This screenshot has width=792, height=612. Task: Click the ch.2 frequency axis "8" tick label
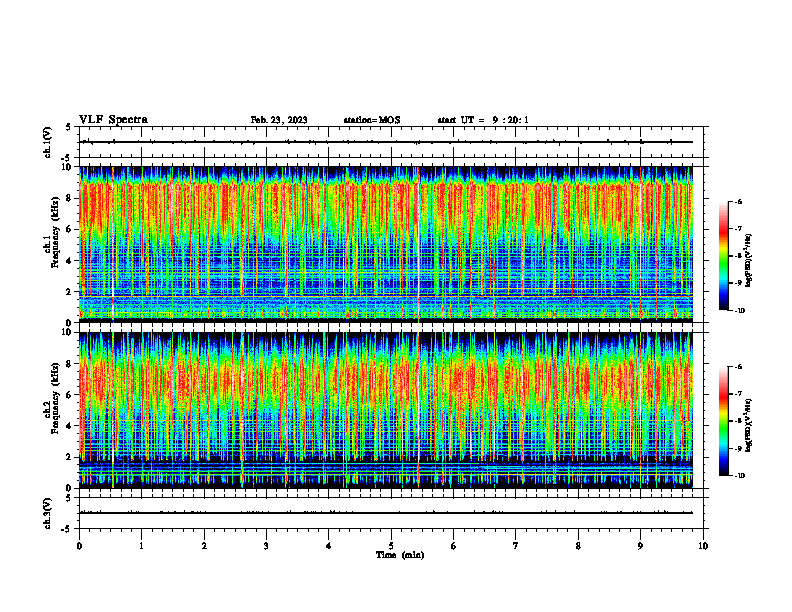click(70, 364)
